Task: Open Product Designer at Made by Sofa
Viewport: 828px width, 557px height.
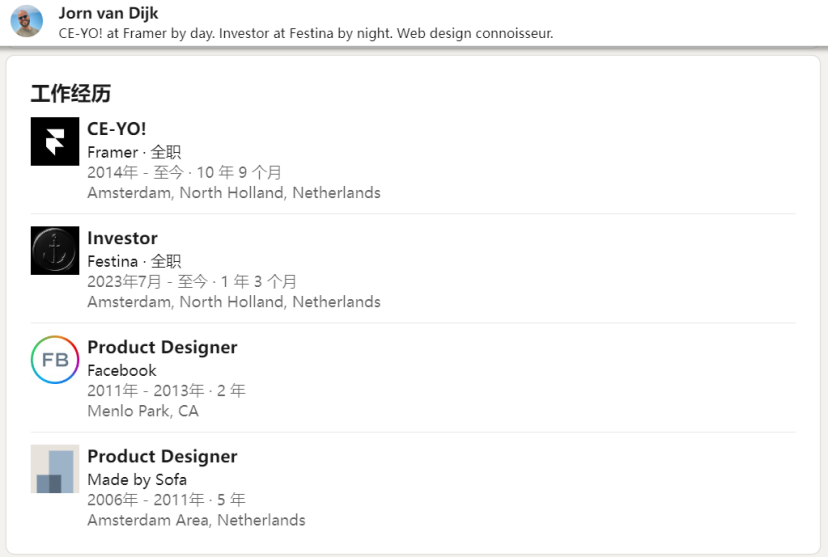Action: pos(162,456)
